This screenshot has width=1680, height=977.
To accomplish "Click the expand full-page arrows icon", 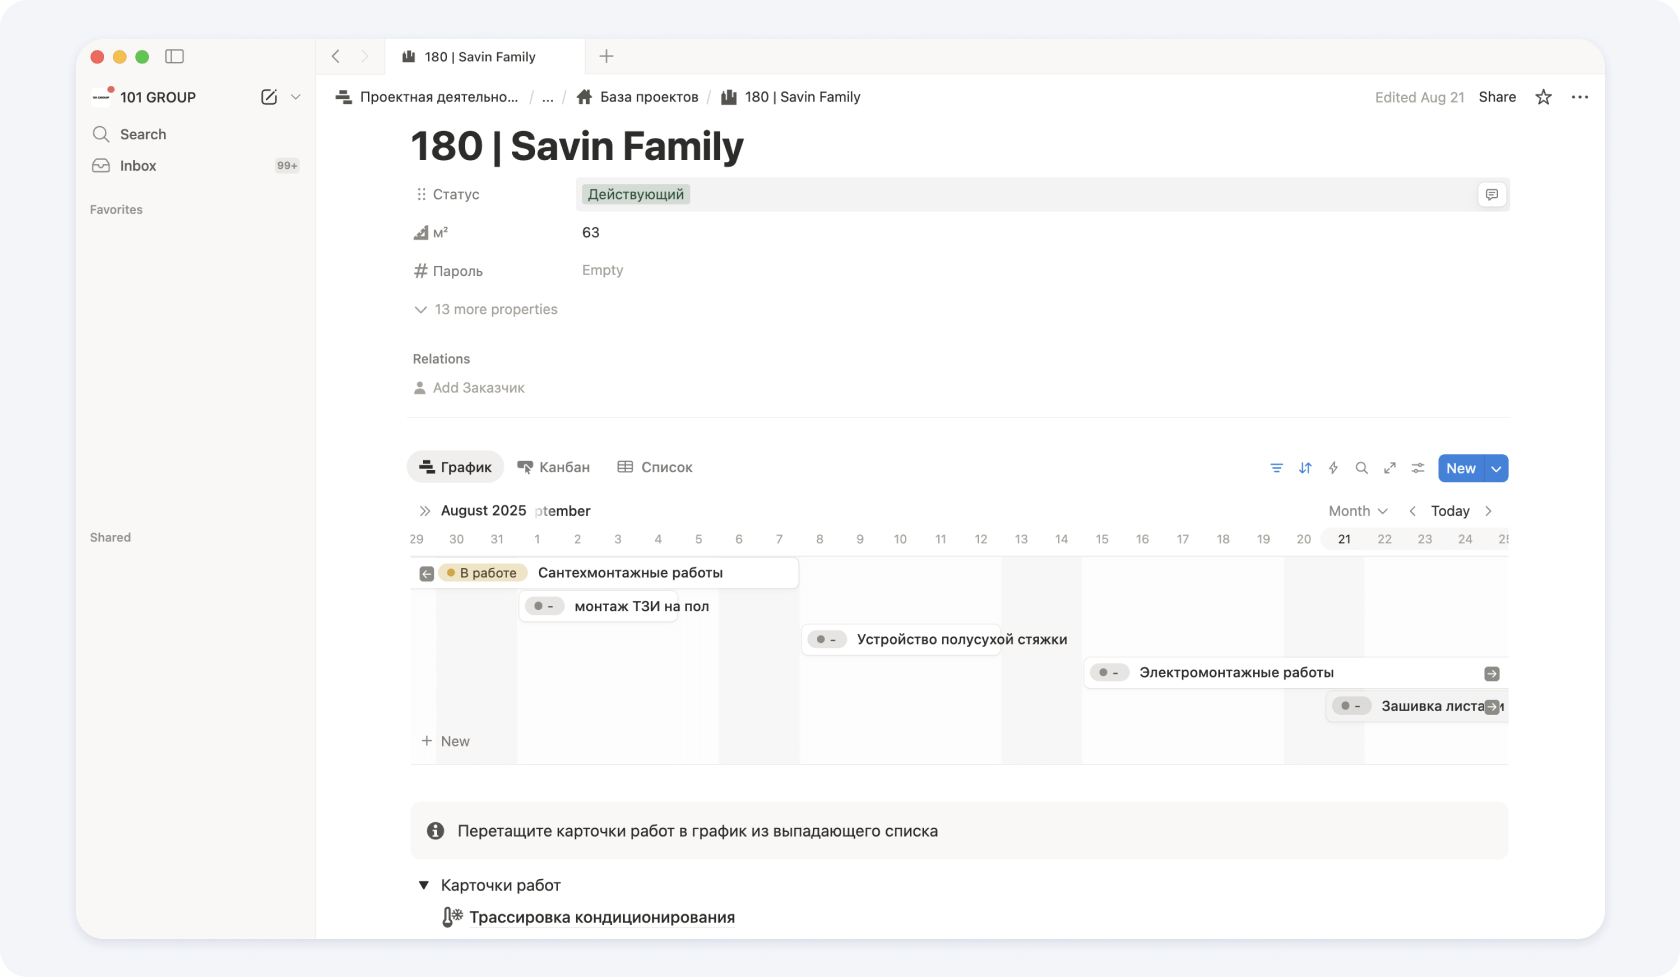I will (1389, 468).
